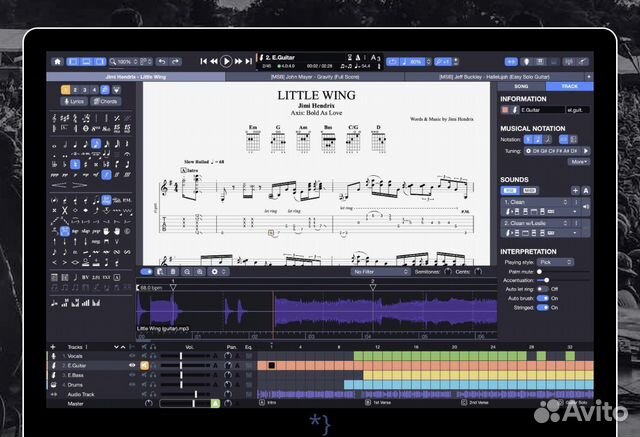Apply the fermata symbol
The height and width of the screenshot is (437, 640).
(x=127, y=154)
